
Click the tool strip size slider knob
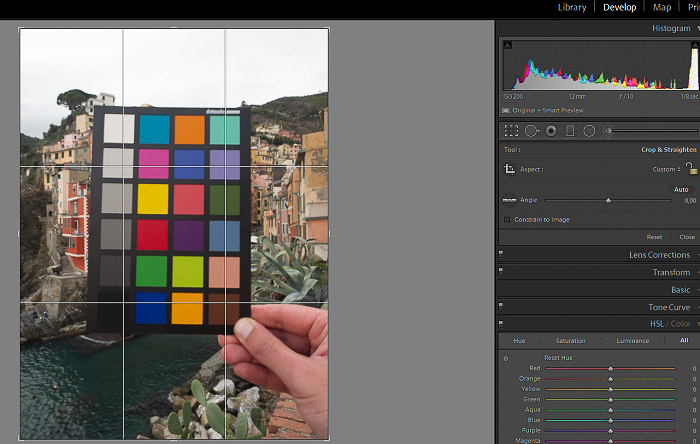[x=608, y=131]
